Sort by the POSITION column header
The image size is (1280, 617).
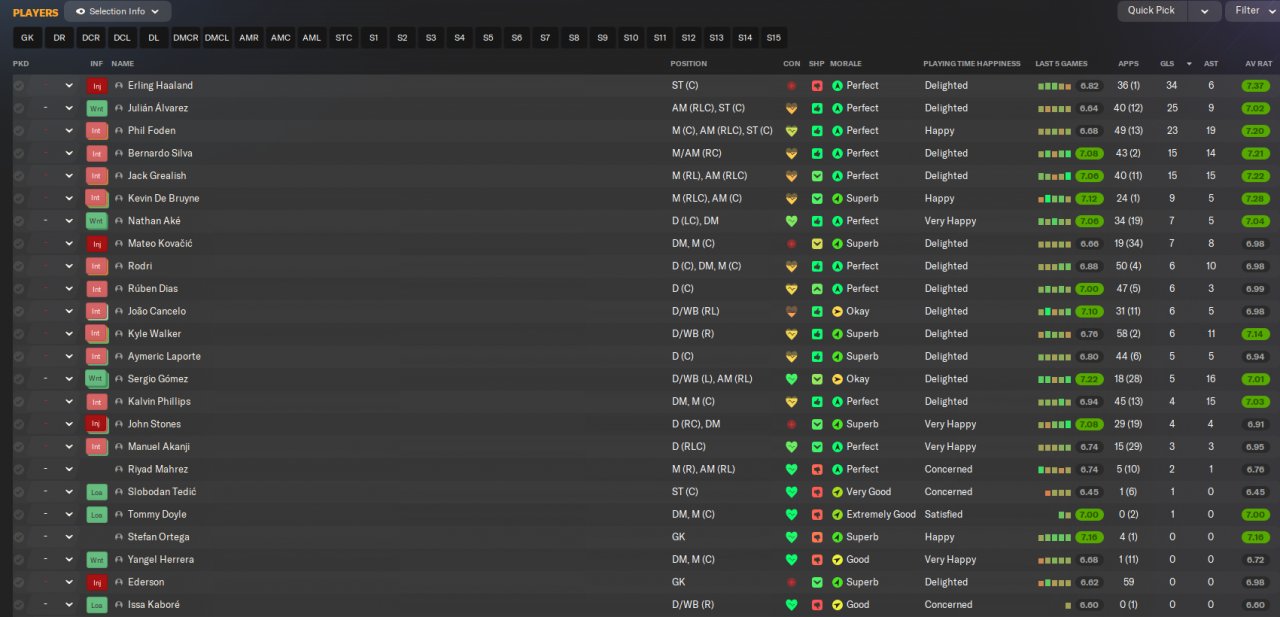[x=688, y=64]
